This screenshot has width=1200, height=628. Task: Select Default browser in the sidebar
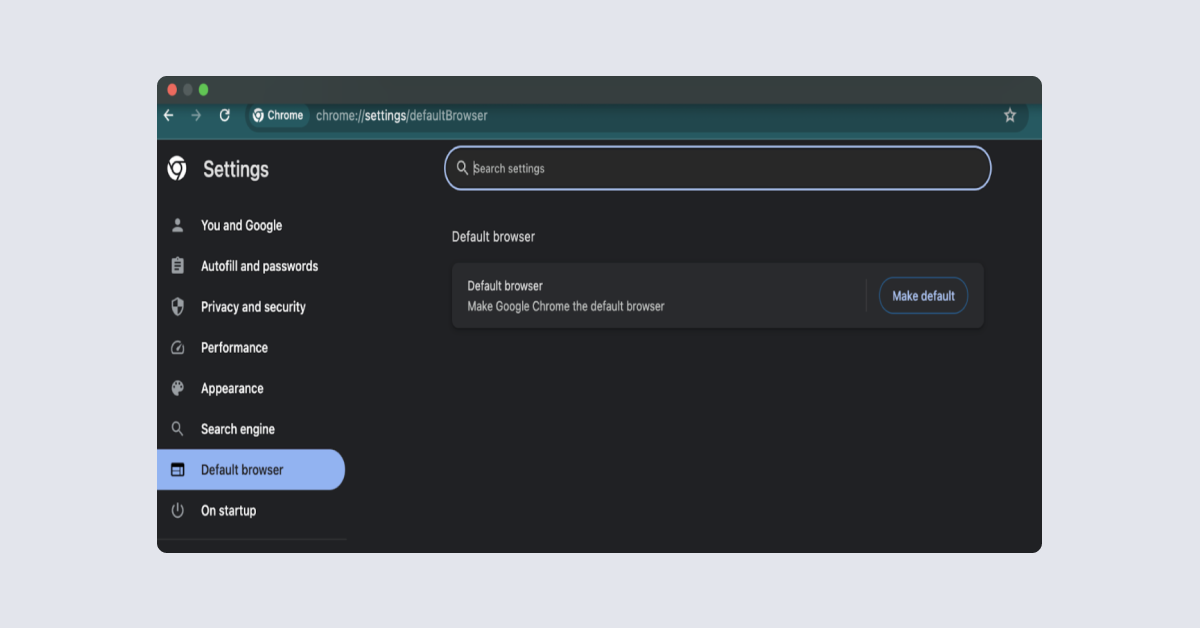coord(242,470)
